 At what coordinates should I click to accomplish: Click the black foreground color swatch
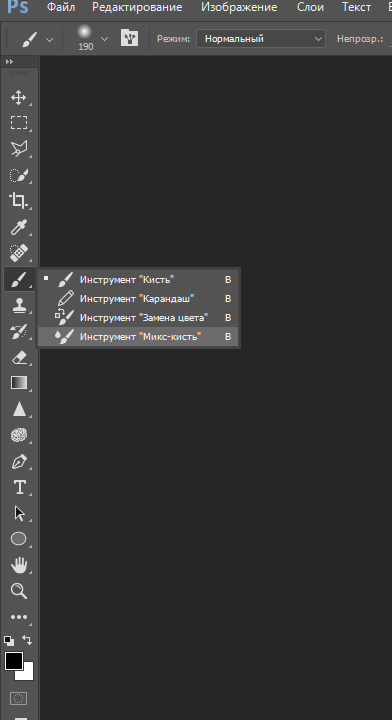(14, 661)
